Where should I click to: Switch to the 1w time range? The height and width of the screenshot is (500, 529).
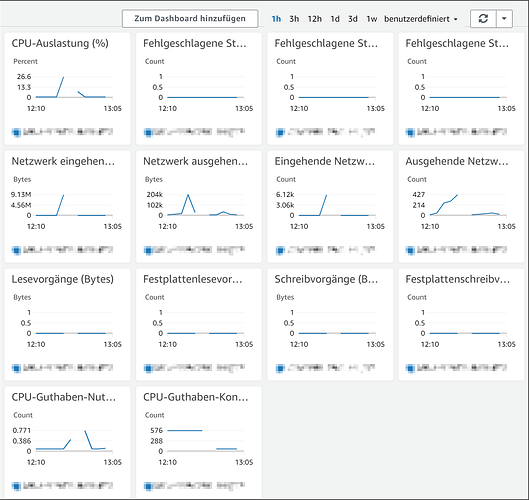pos(372,19)
